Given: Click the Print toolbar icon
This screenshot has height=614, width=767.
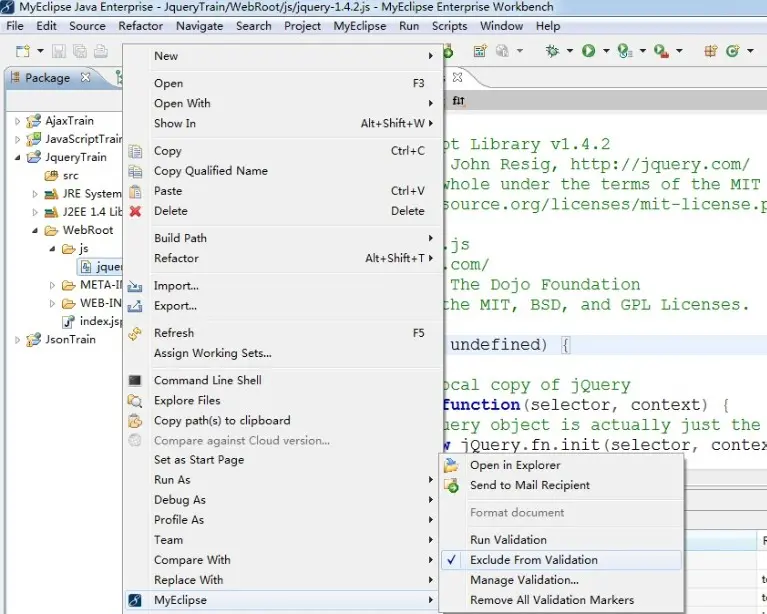Looking at the screenshot, I should coord(101,51).
